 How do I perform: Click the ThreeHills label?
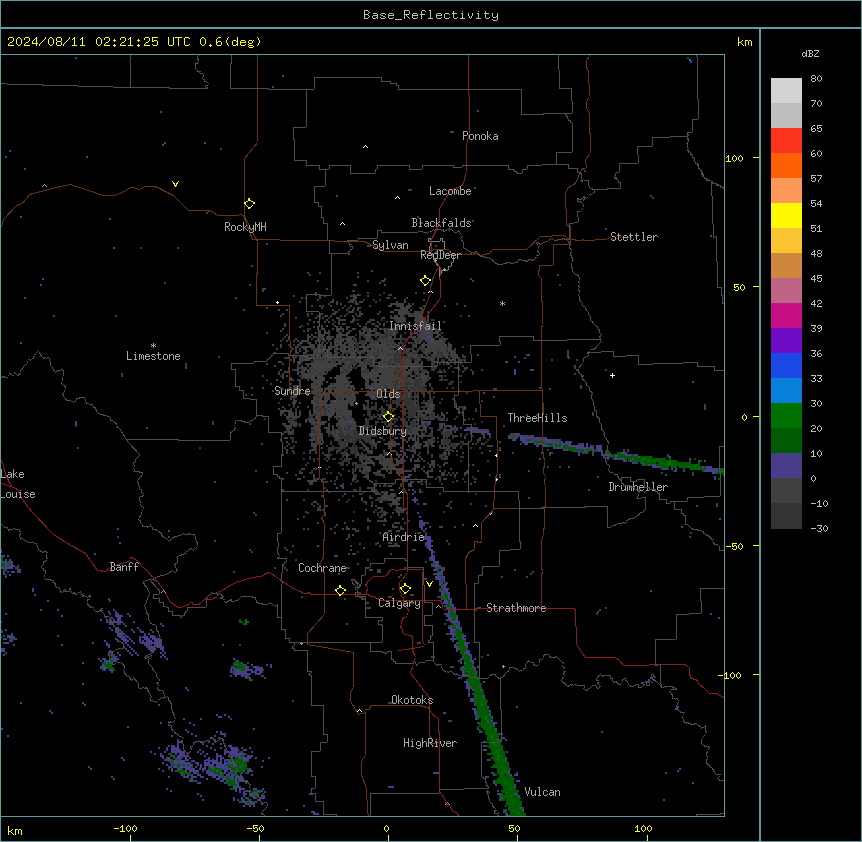coord(537,418)
